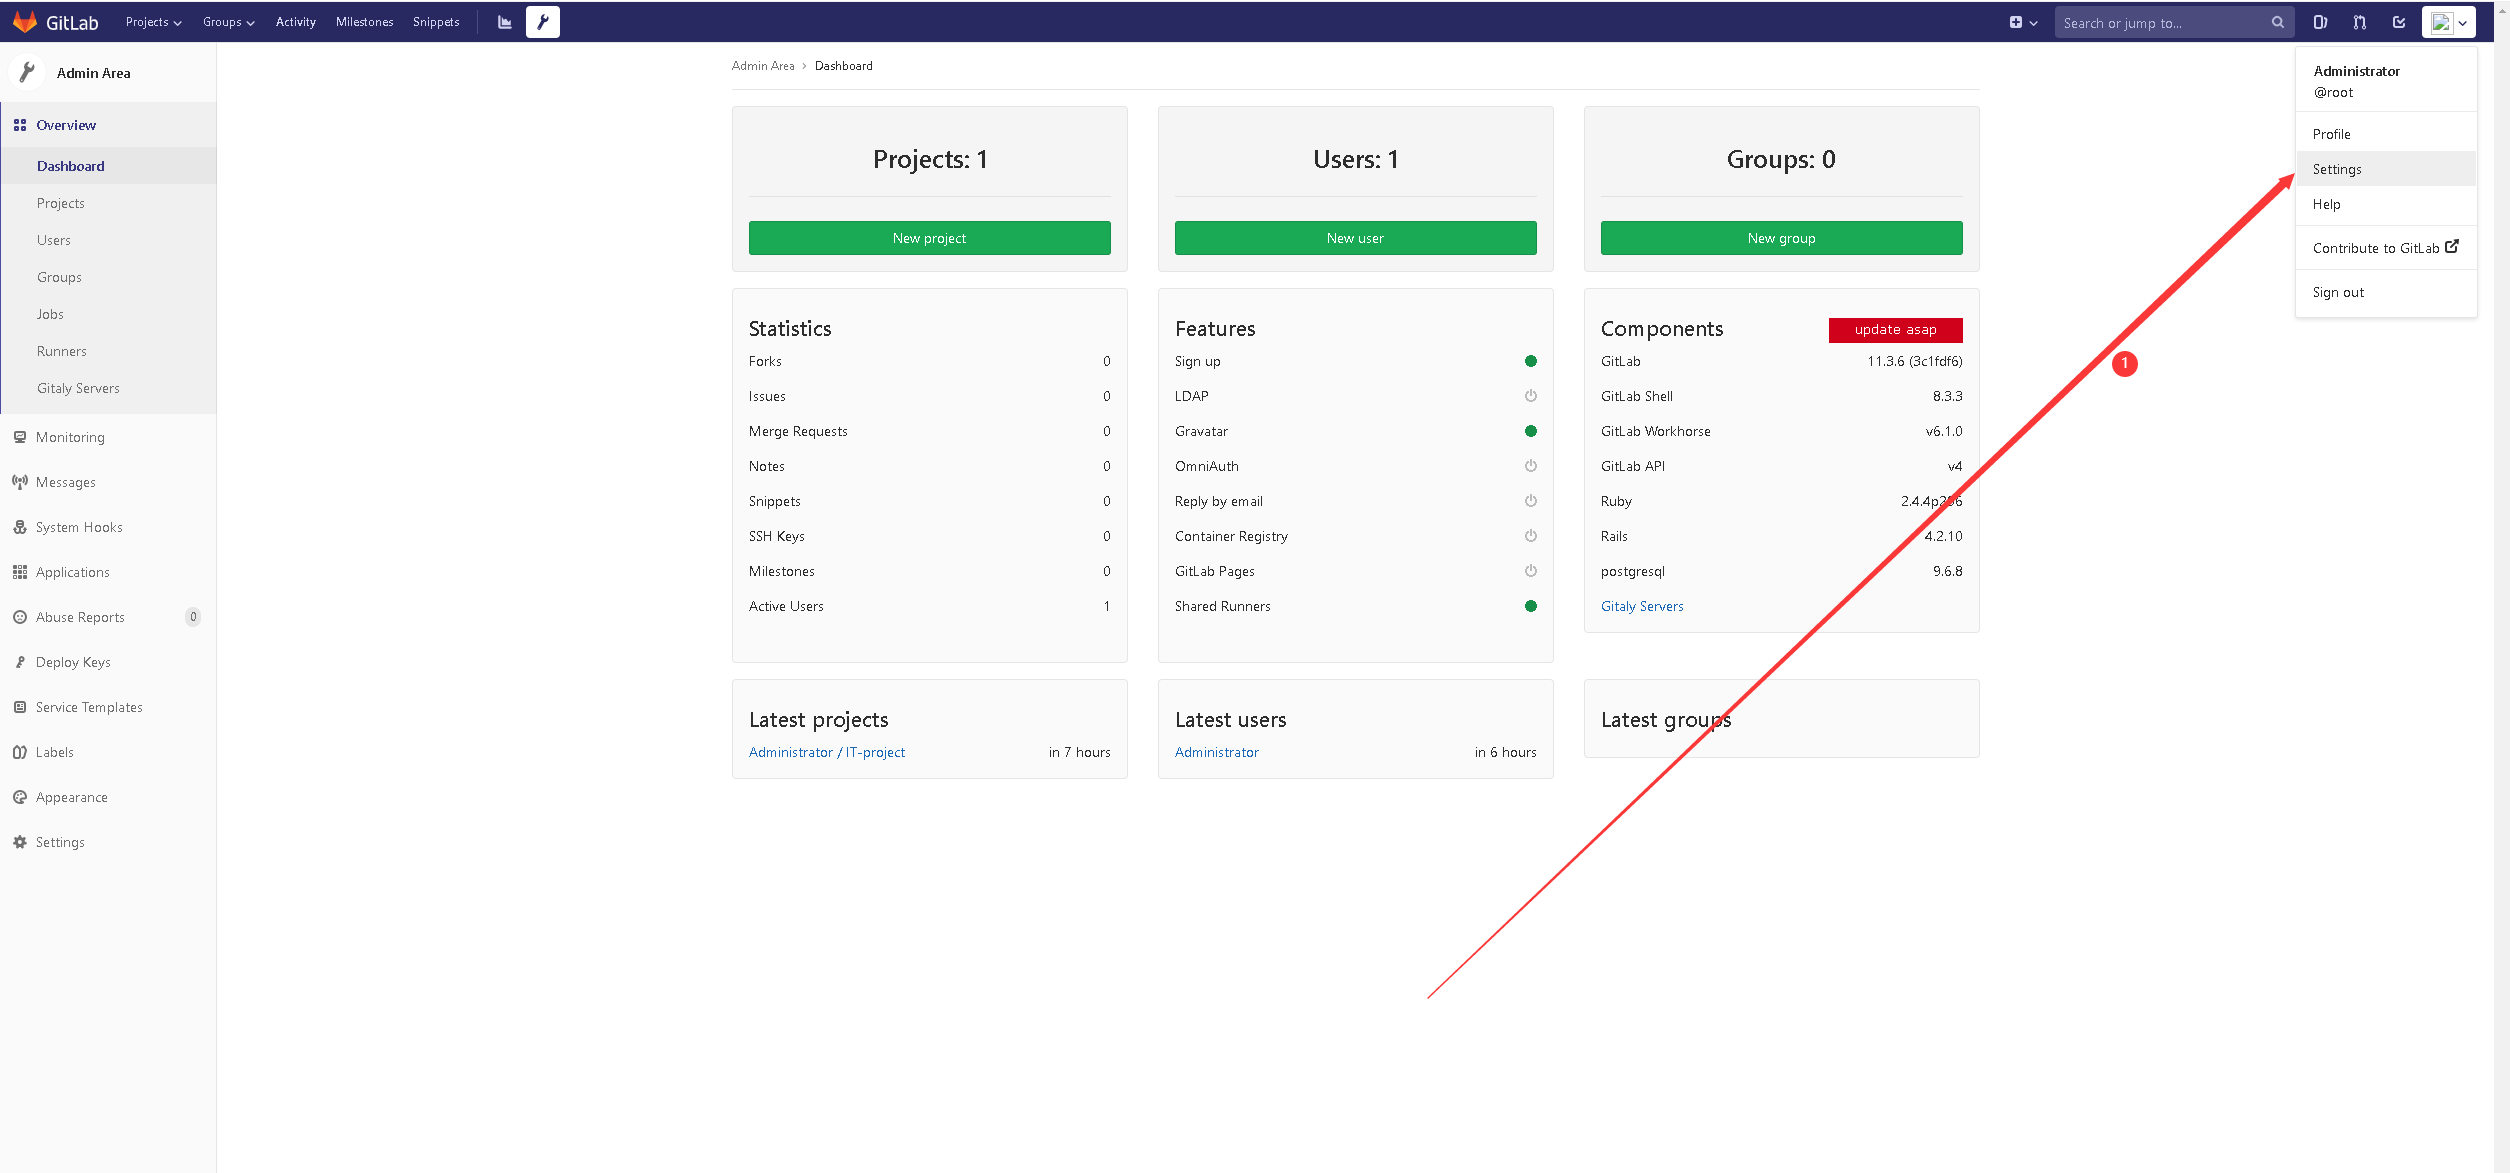Click the Sign up green status dot
Screen dimensions: 2510x1173
(1530, 361)
